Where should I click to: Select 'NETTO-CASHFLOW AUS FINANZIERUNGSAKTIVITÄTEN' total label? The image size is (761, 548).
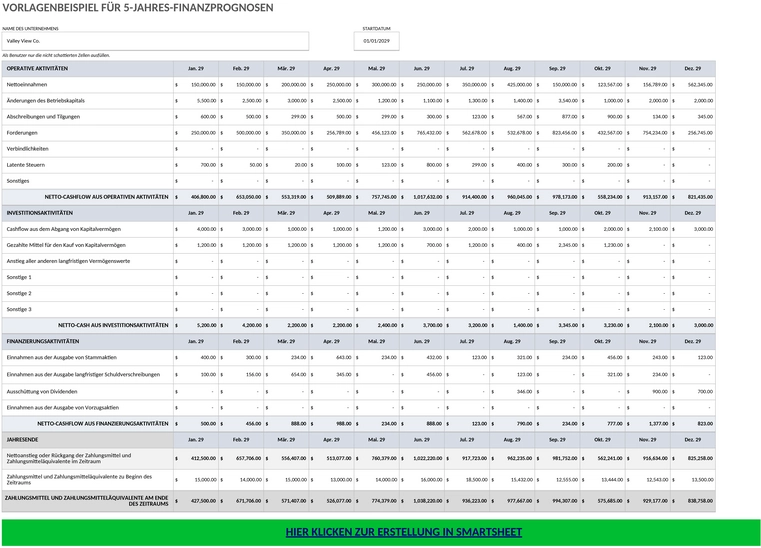click(x=103, y=424)
